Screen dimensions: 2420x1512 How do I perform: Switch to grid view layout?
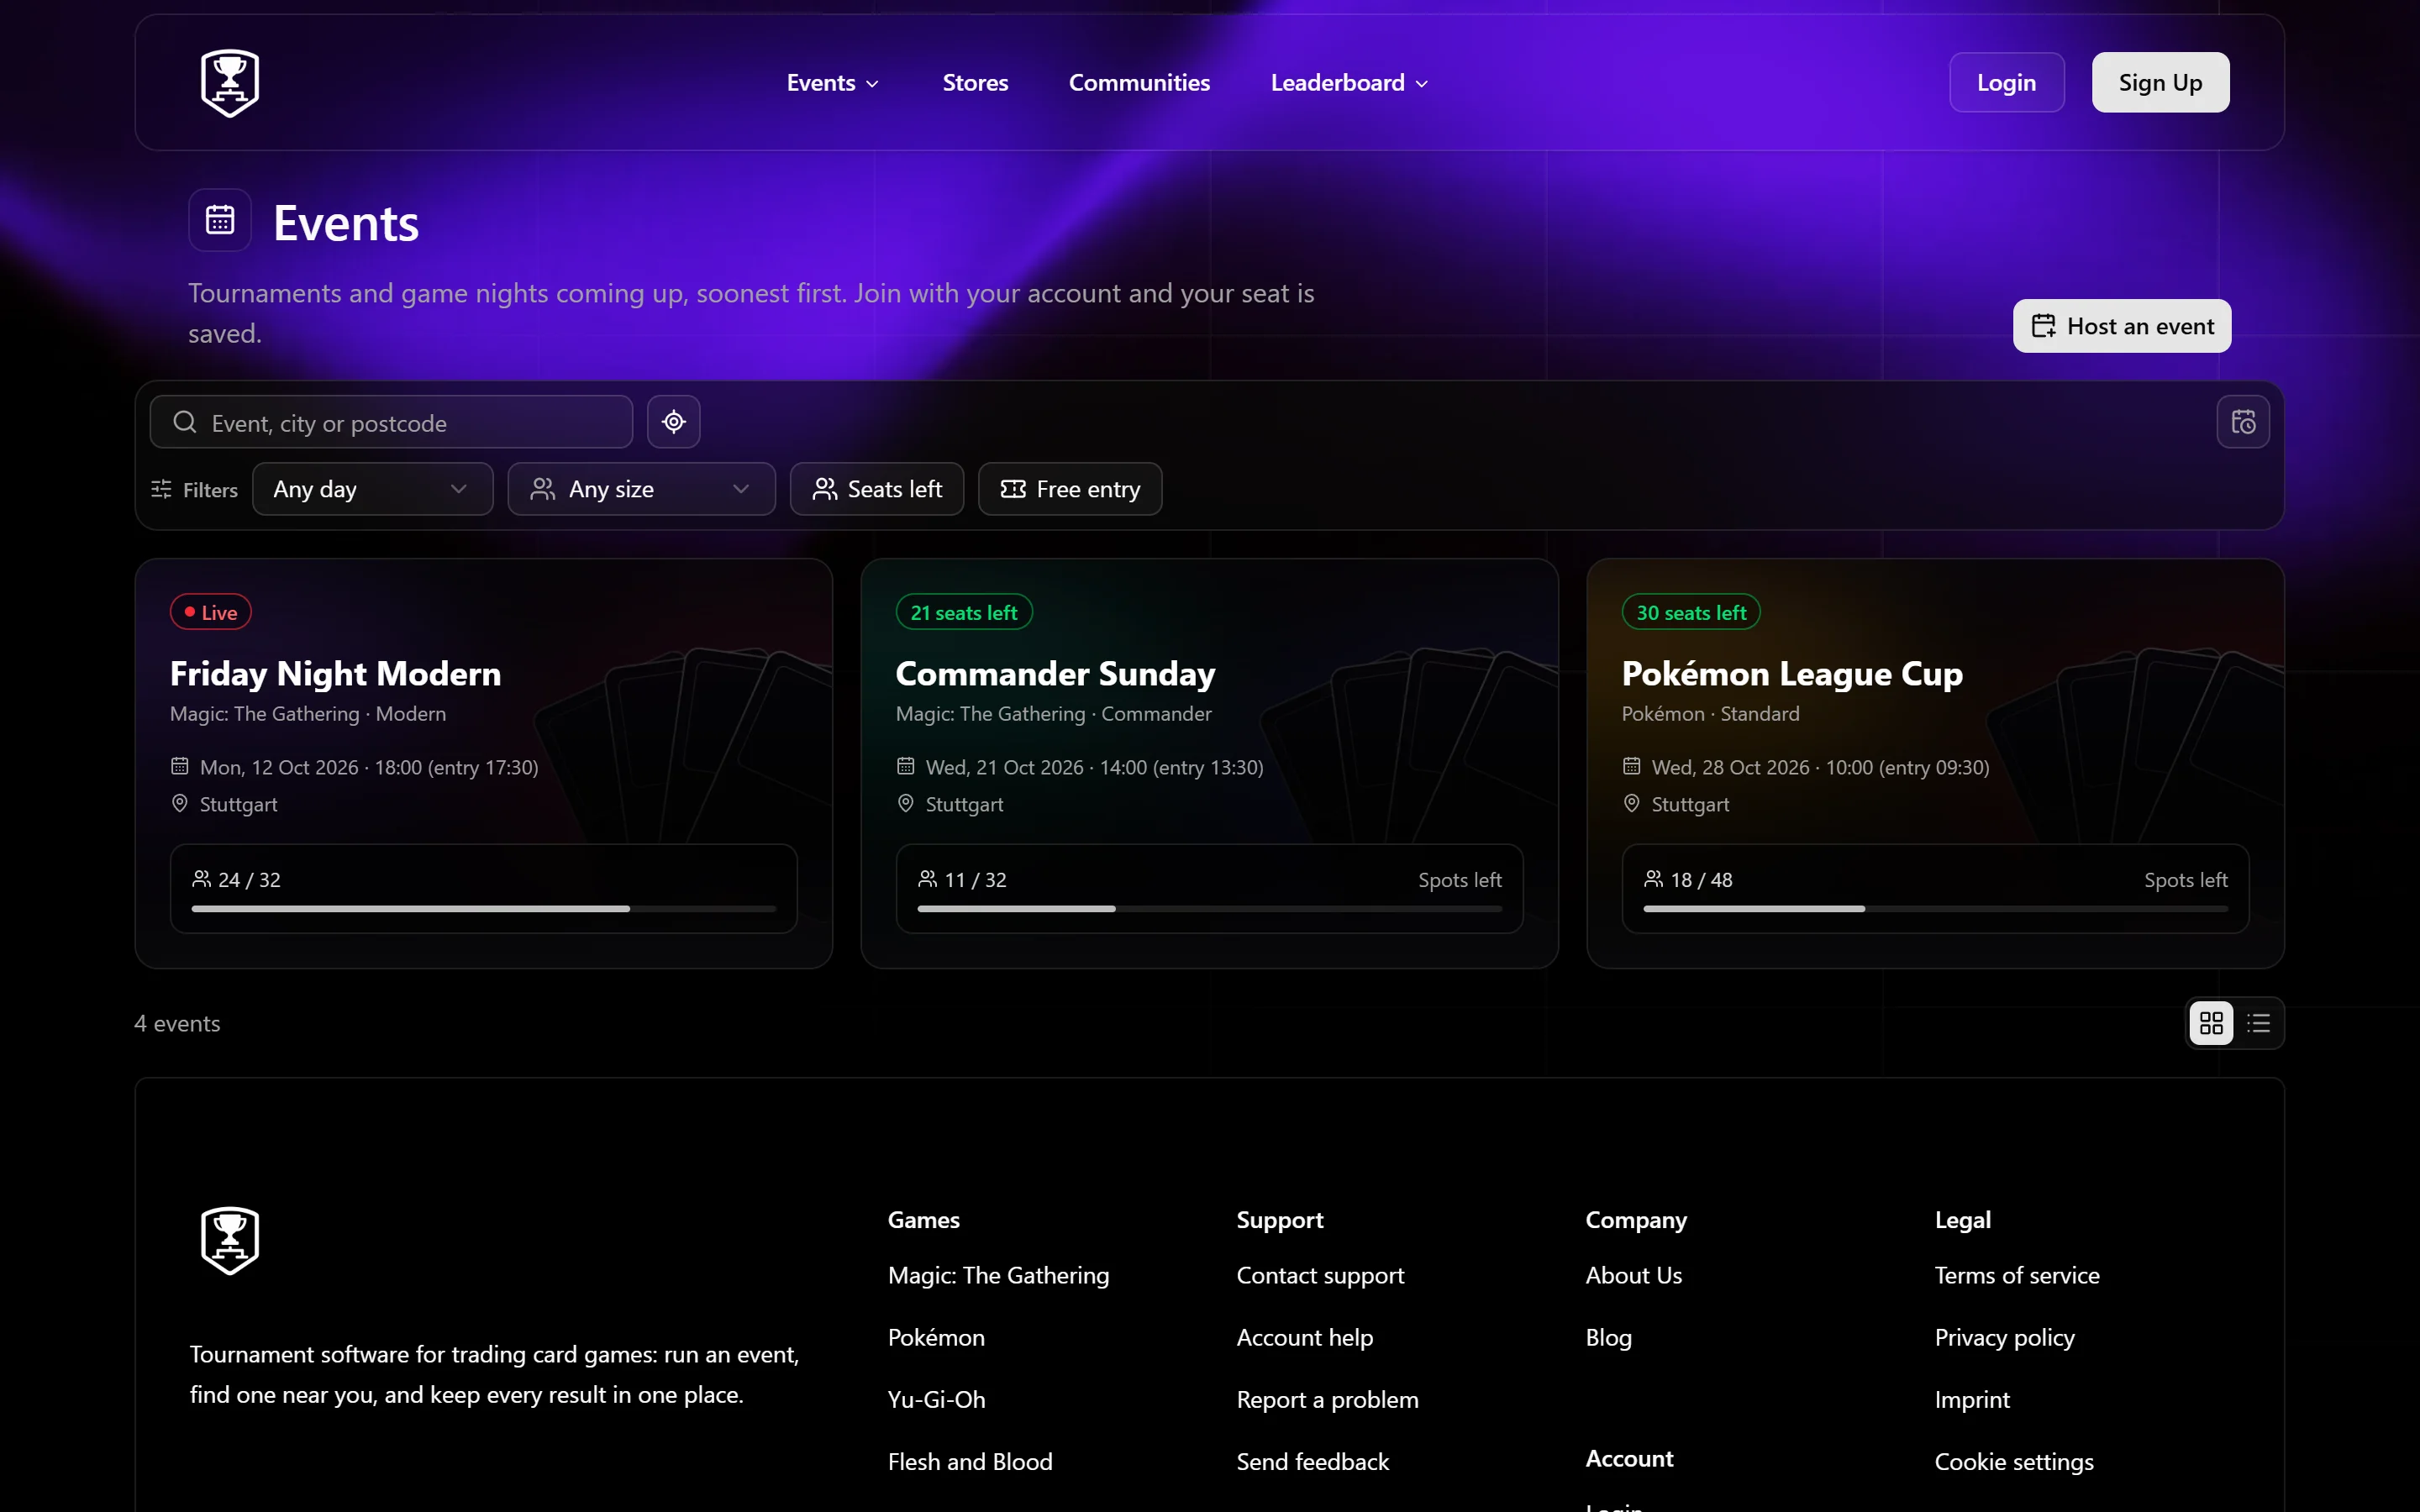click(2211, 1023)
